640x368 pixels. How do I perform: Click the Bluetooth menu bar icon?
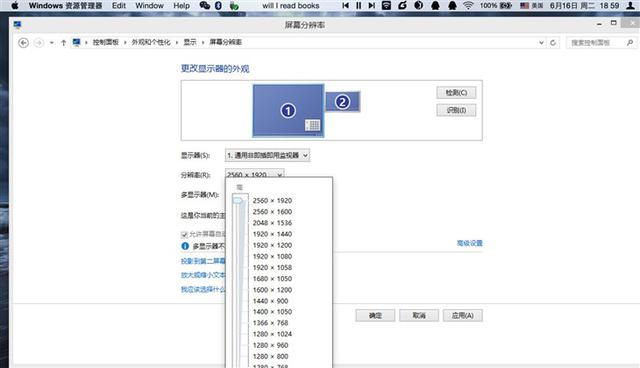[x=218, y=6]
